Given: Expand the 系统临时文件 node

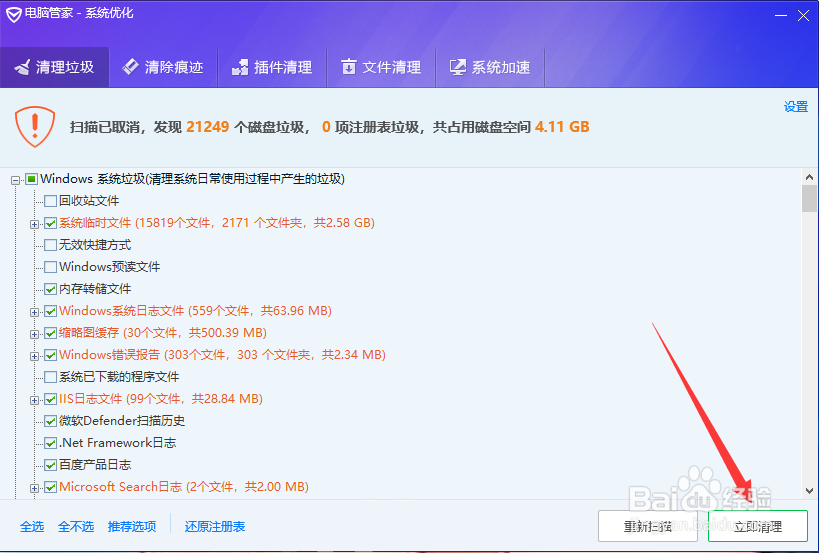Looking at the screenshot, I should pos(34,224).
